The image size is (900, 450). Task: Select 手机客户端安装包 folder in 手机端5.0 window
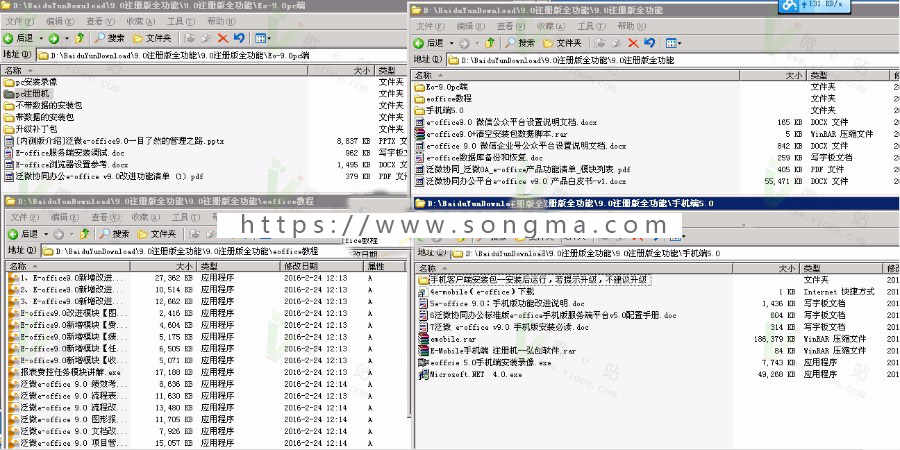[x=533, y=280]
